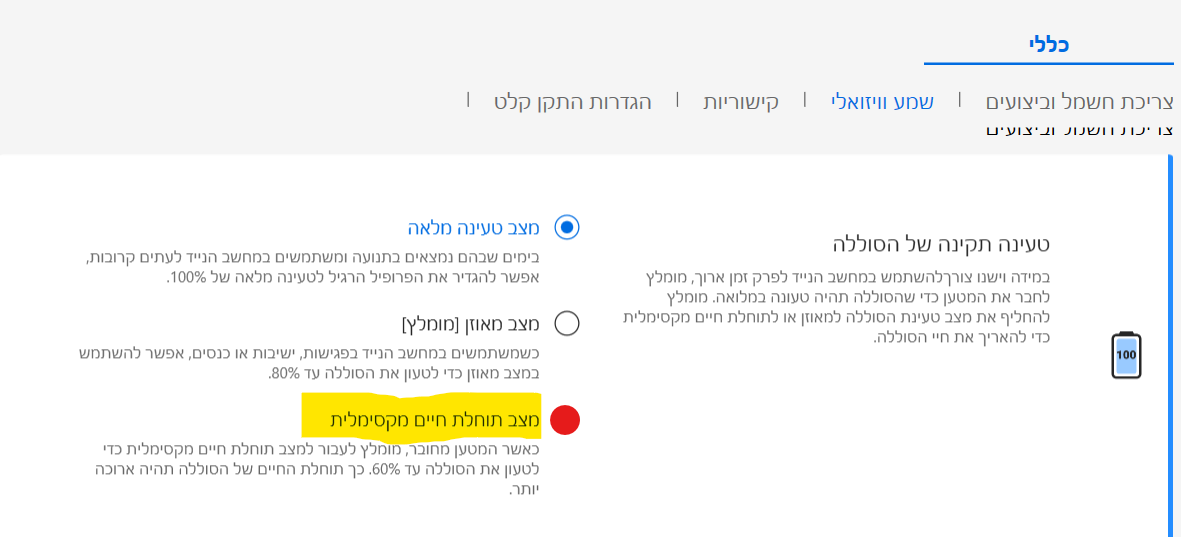
Task: Choose the מצב מאוזן [מומלץ] radio circle
Action: 567,323
